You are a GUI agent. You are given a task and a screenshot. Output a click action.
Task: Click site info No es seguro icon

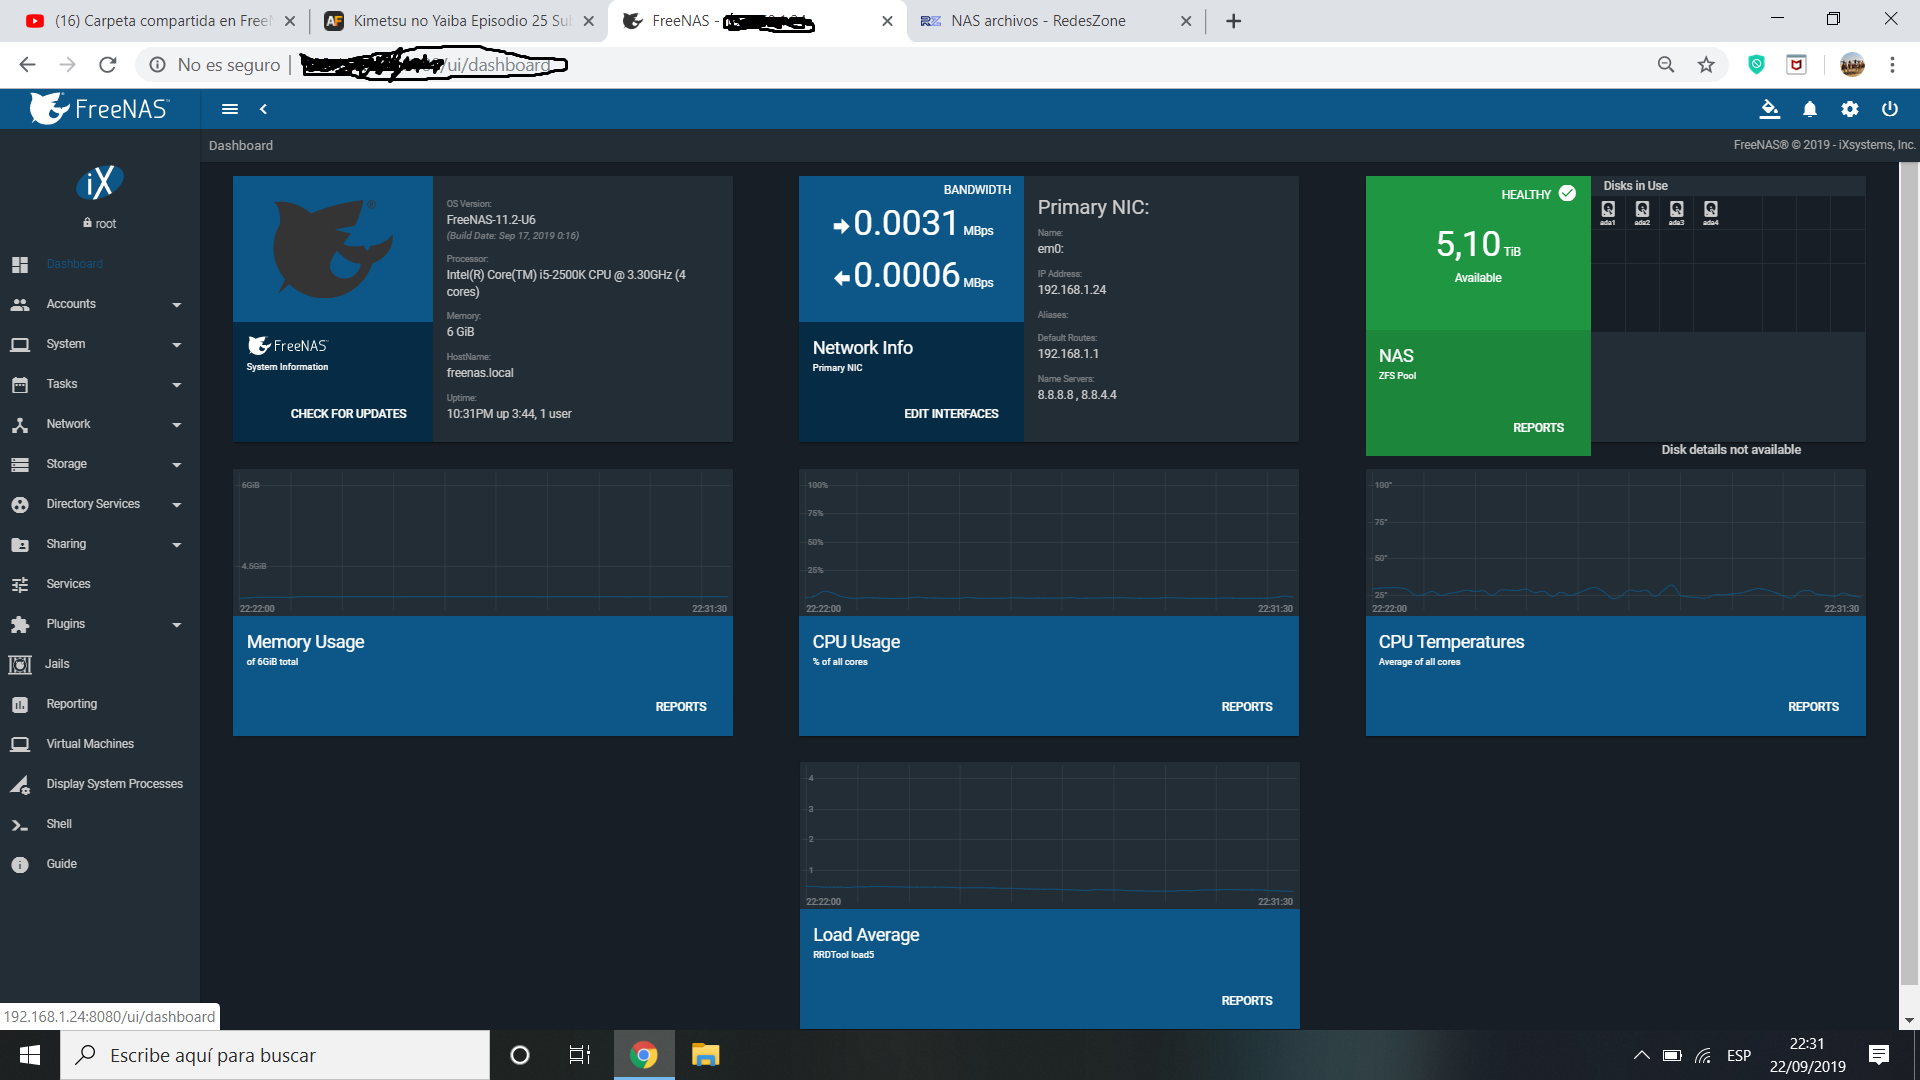point(157,65)
